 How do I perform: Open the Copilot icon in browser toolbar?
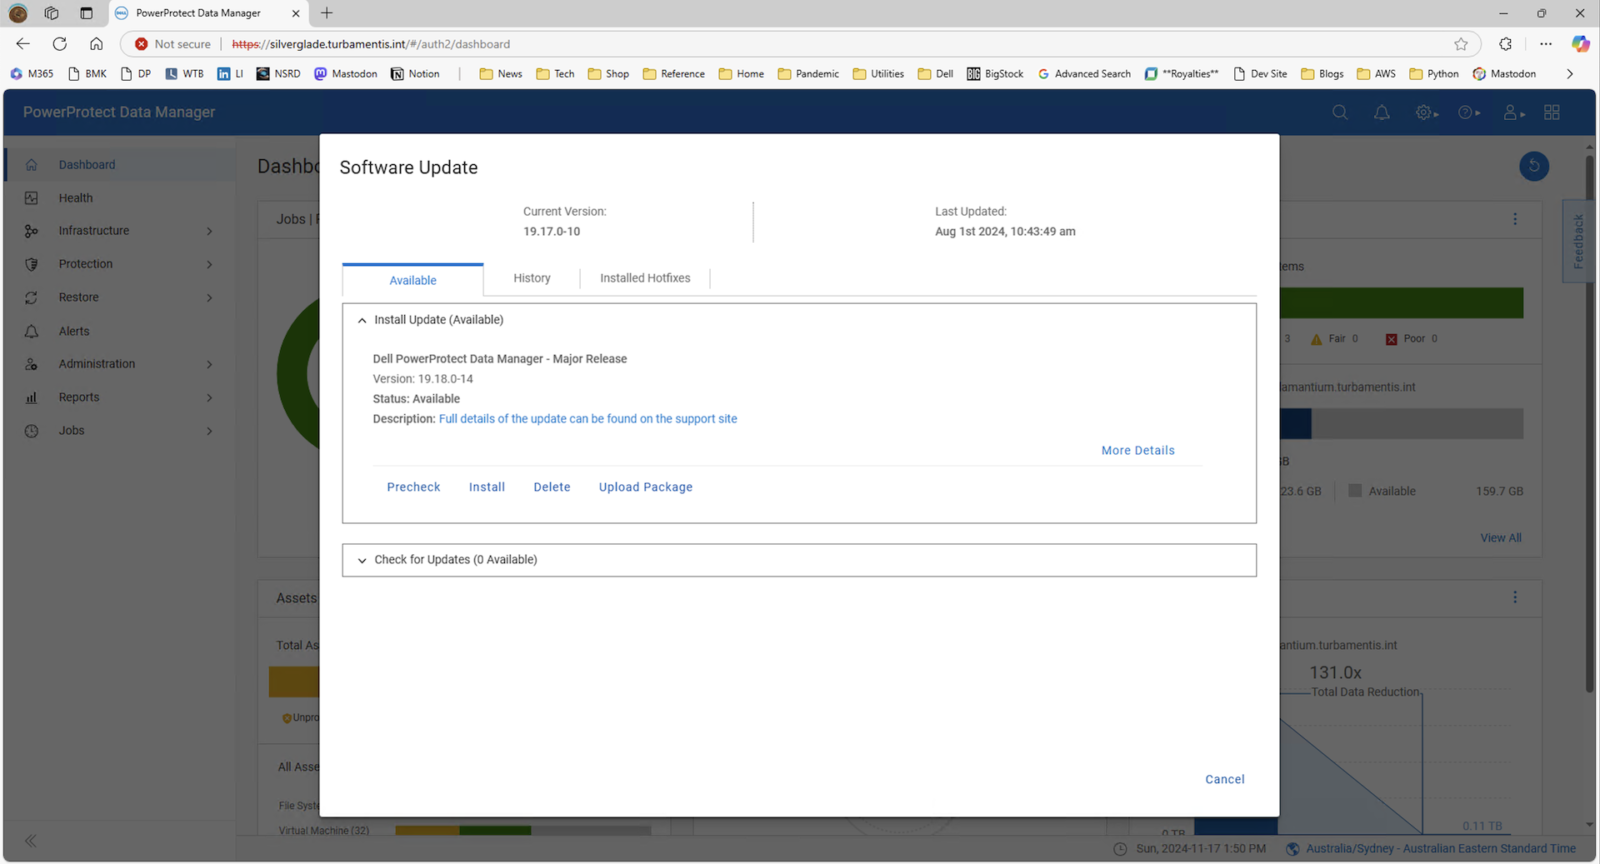click(x=1580, y=44)
